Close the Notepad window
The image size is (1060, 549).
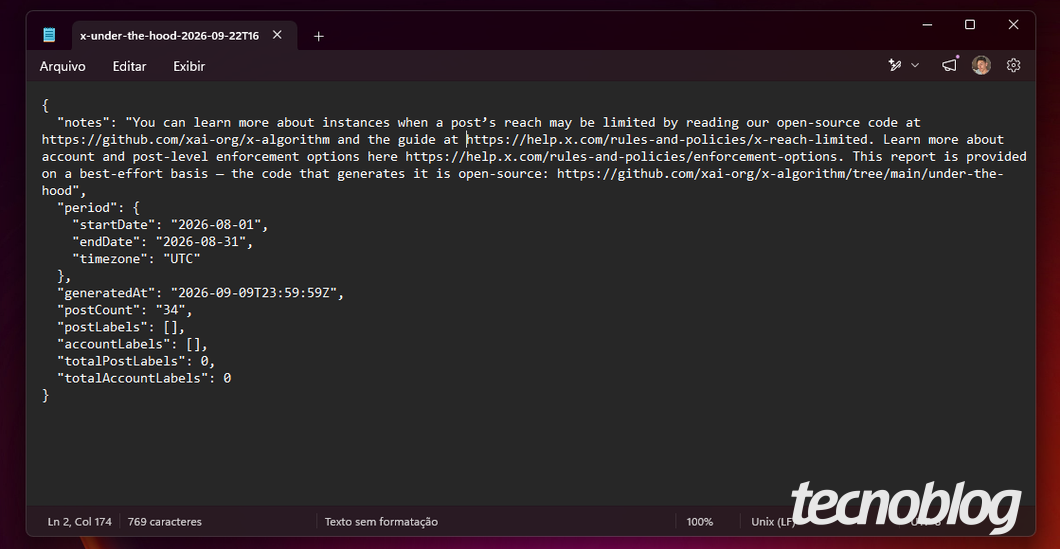[1013, 25]
